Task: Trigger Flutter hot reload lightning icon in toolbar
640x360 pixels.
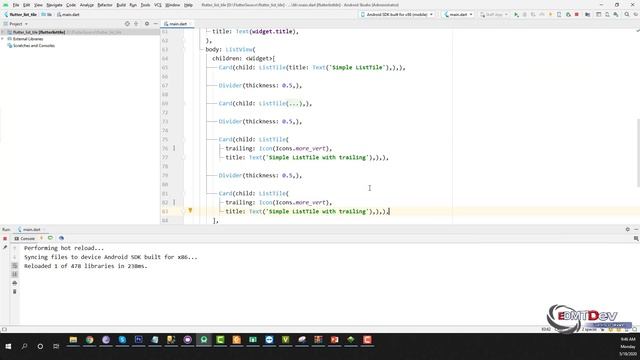Action: (550, 14)
